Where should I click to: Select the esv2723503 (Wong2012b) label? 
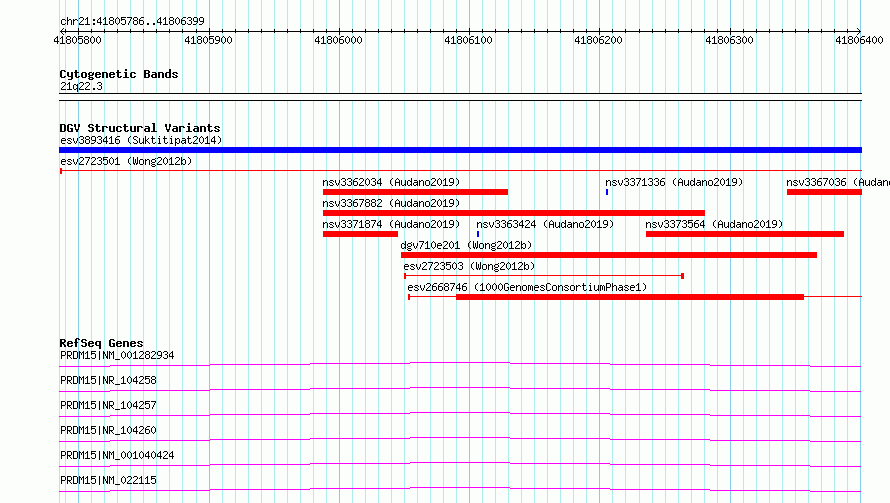pyautogui.click(x=469, y=266)
